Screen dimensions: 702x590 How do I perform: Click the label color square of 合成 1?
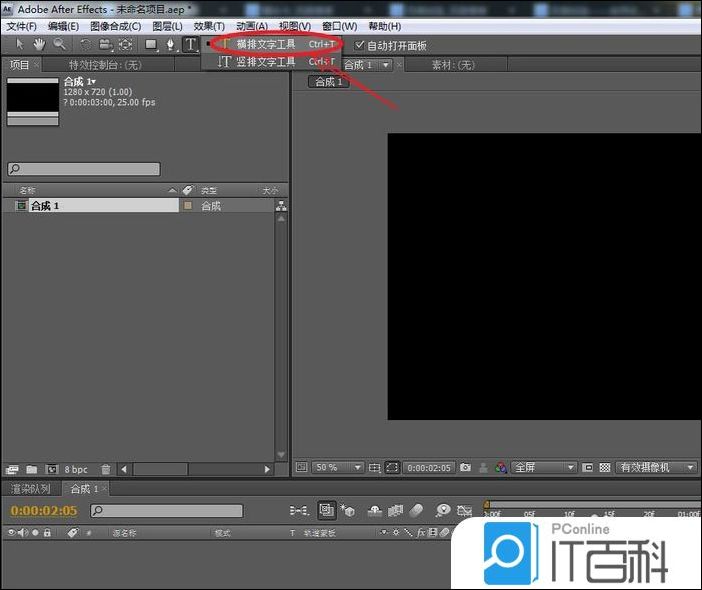coord(187,206)
